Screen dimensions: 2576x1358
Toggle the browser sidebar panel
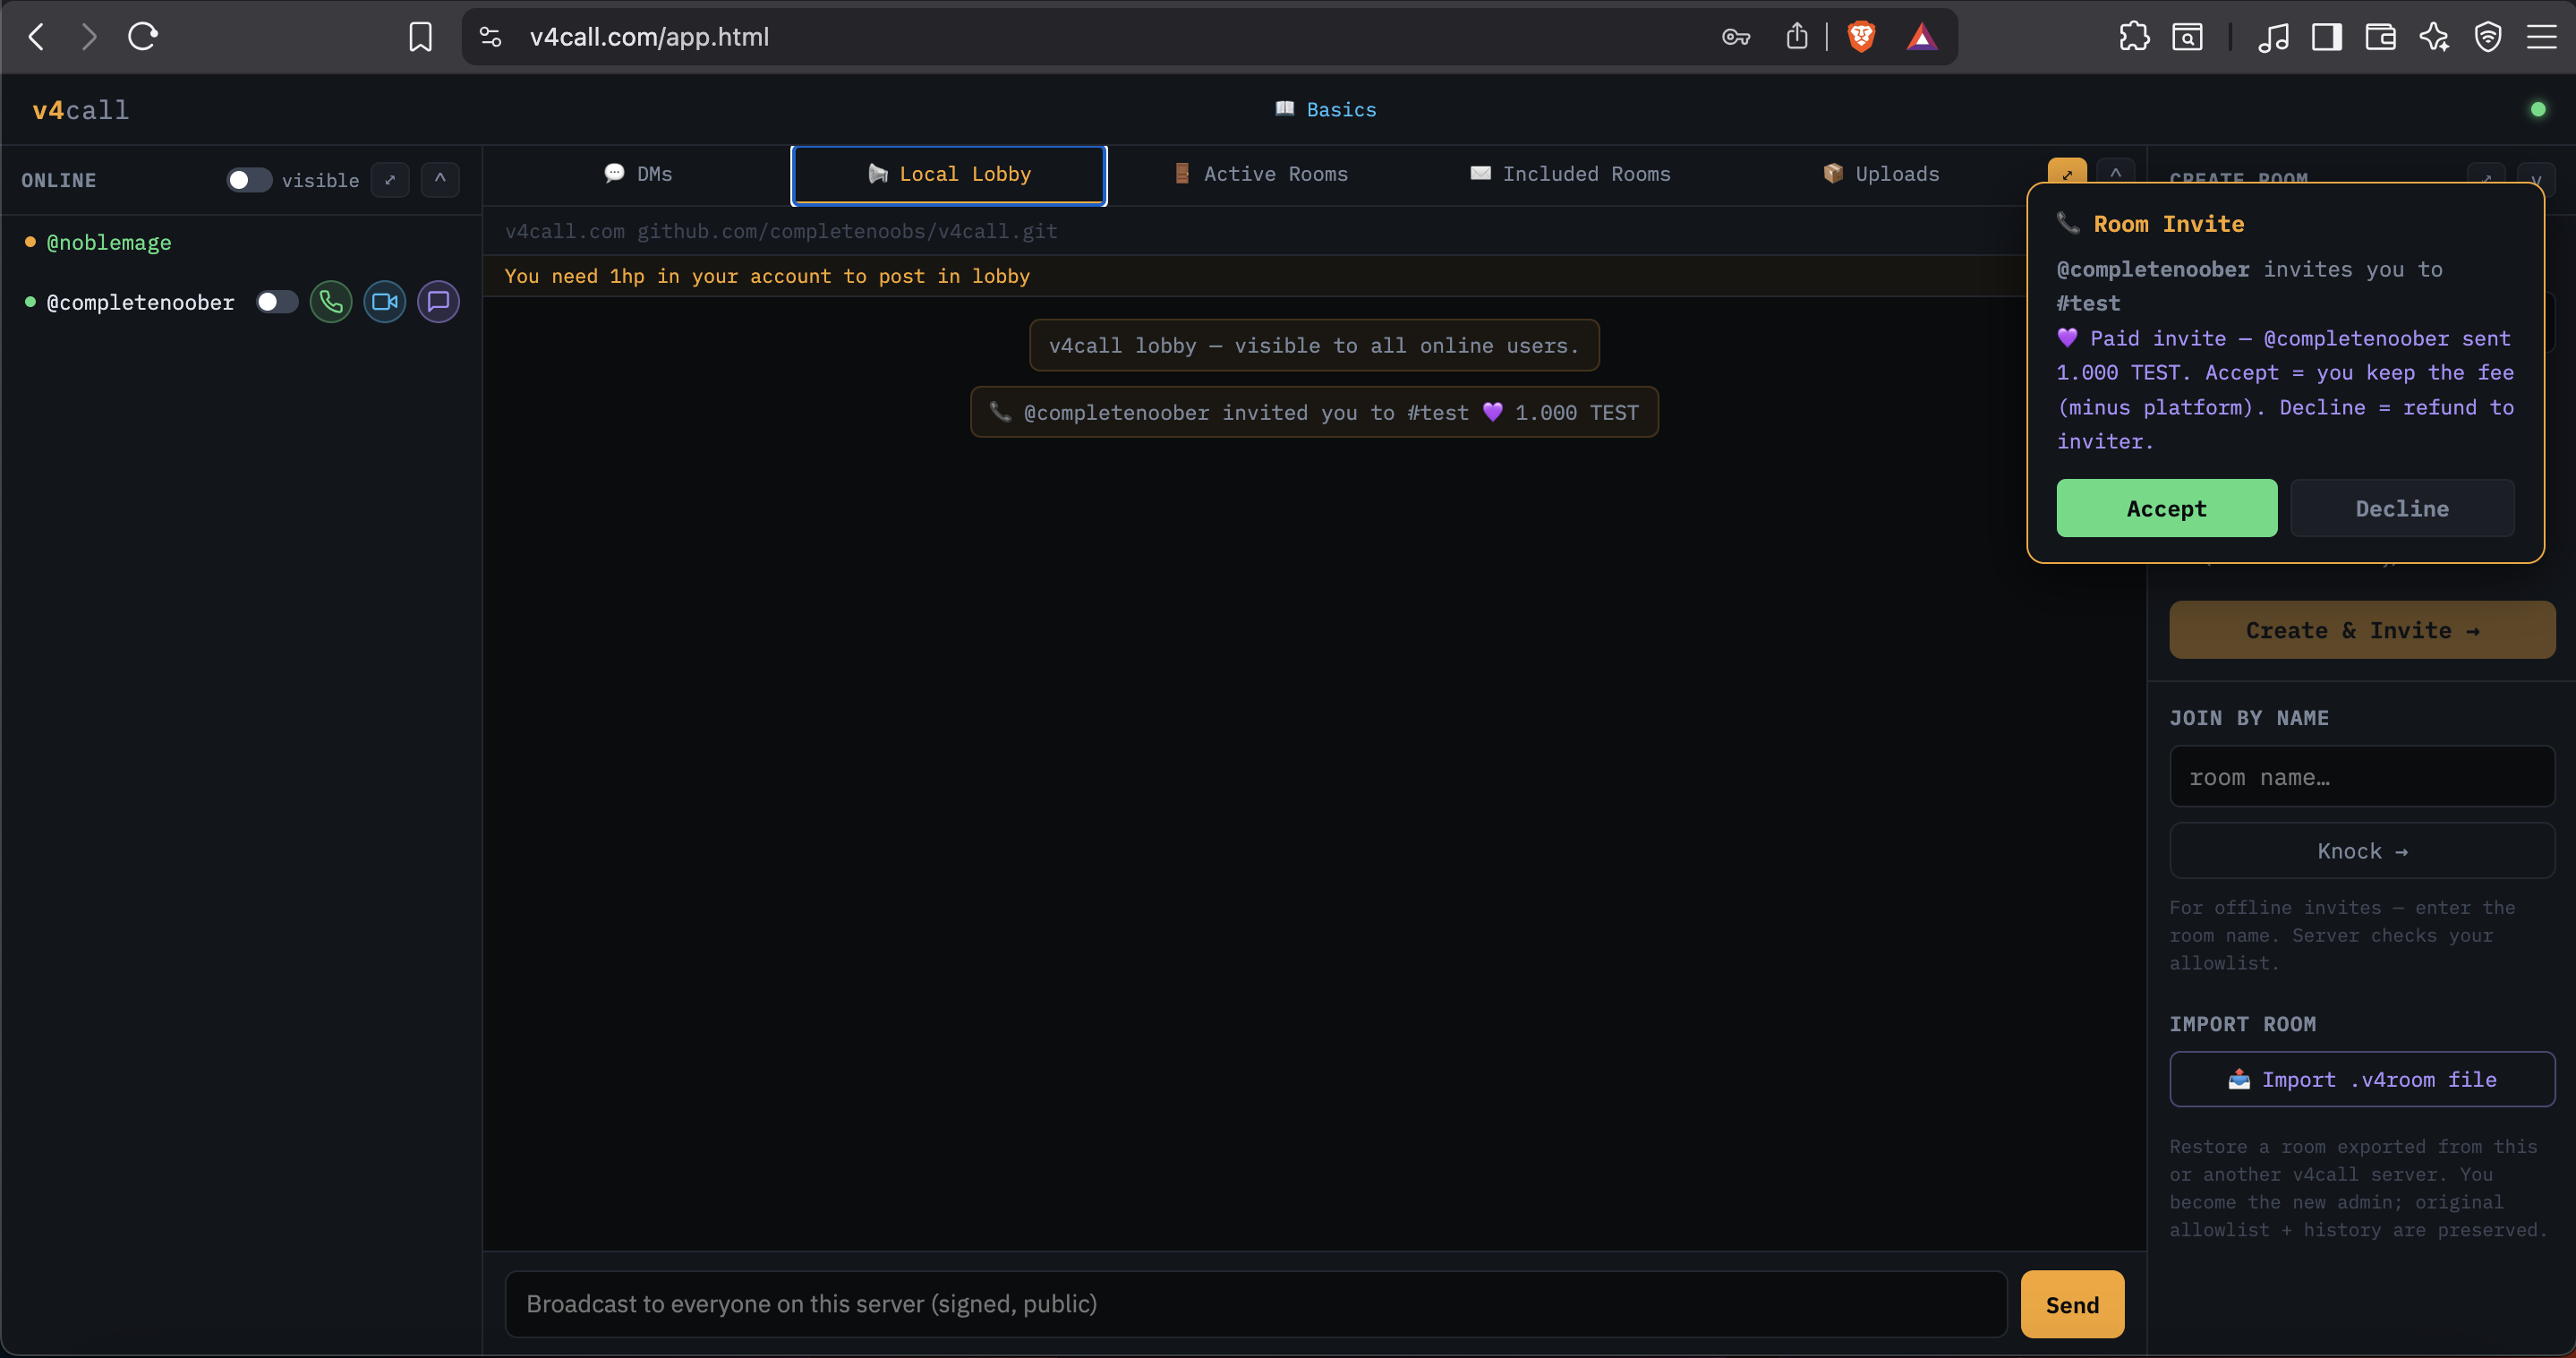click(x=2327, y=37)
